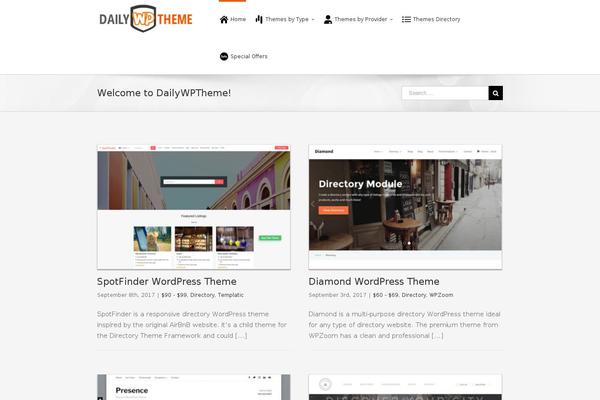
Task: Click the Directory tag under SpotFinder
Action: click(x=202, y=295)
